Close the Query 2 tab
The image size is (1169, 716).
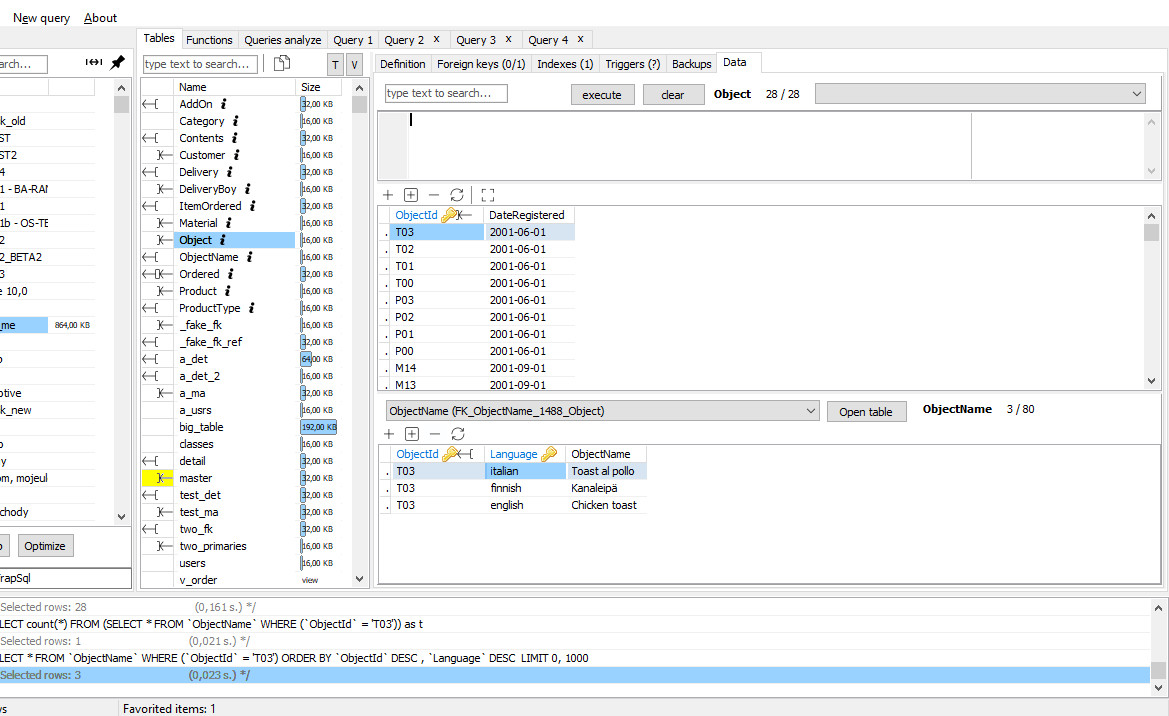click(x=437, y=40)
